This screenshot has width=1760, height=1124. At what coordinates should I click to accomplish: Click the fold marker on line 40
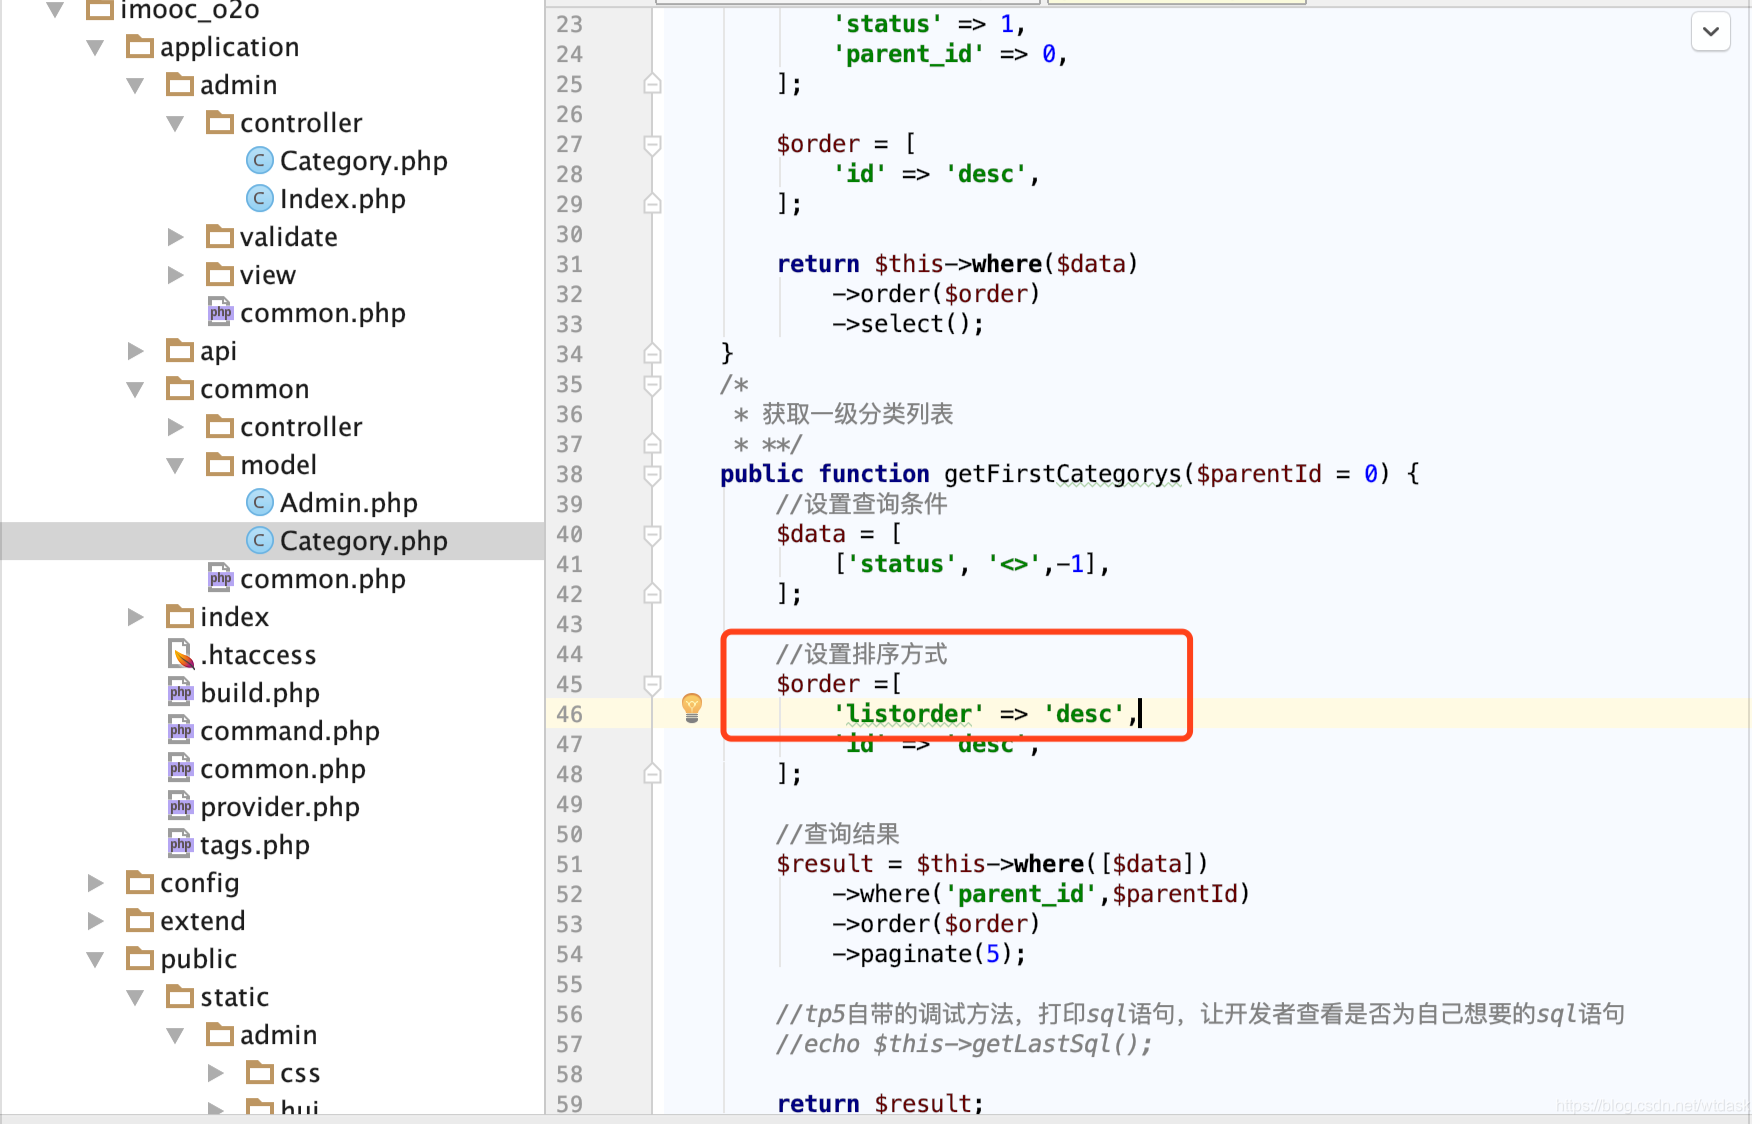[x=652, y=535]
